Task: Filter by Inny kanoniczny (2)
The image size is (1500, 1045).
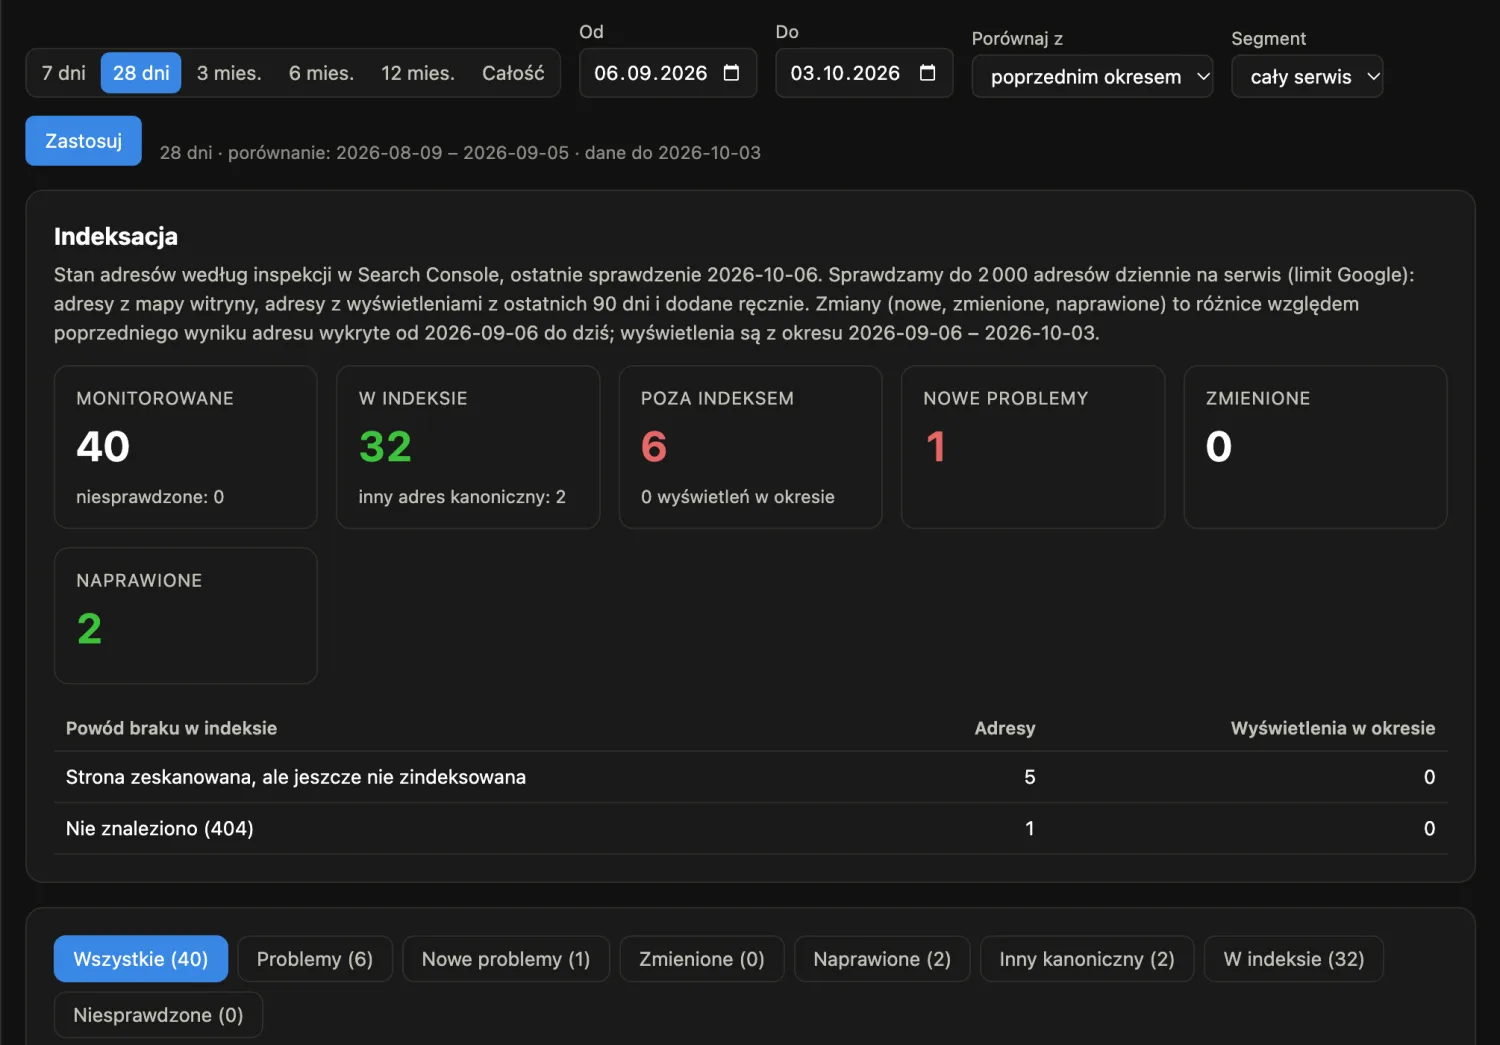Action: [1087, 959]
